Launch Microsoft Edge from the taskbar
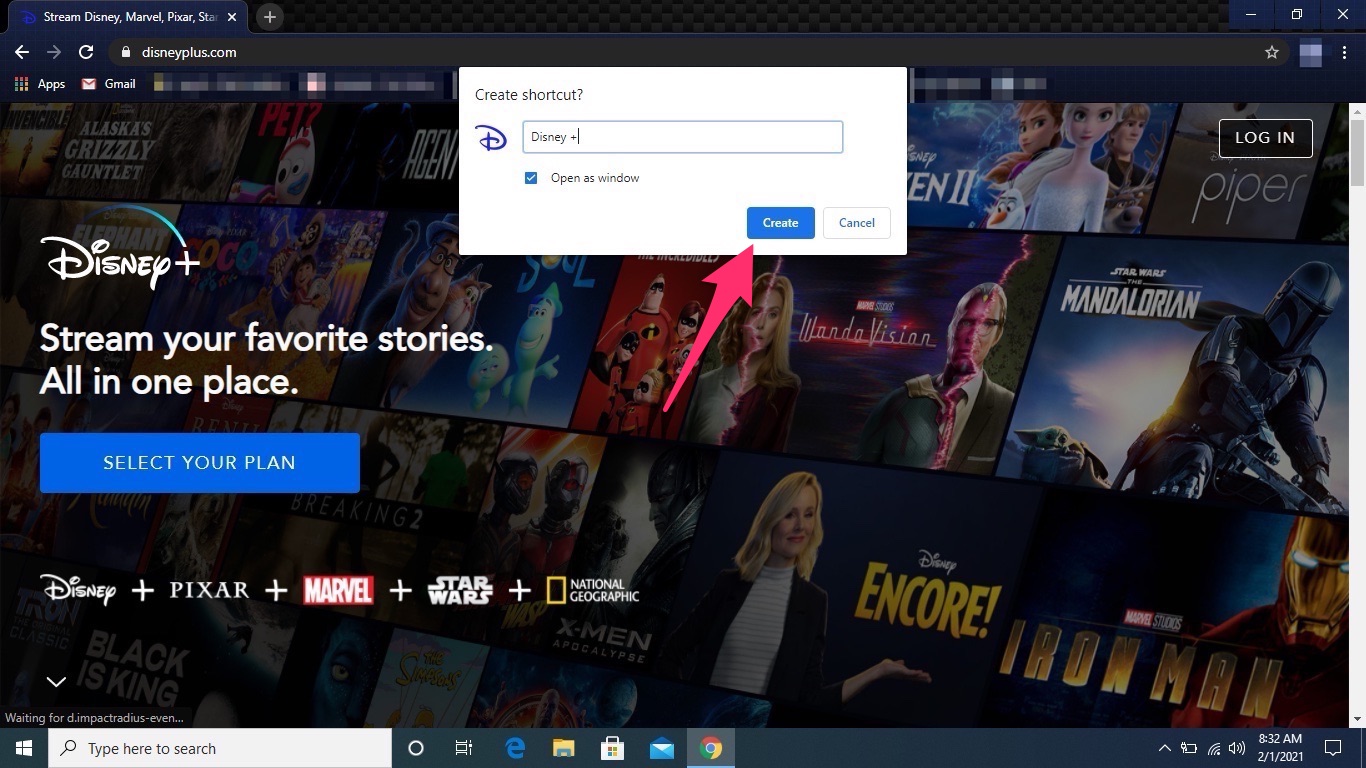Screen dimensions: 1366x768 coord(515,748)
